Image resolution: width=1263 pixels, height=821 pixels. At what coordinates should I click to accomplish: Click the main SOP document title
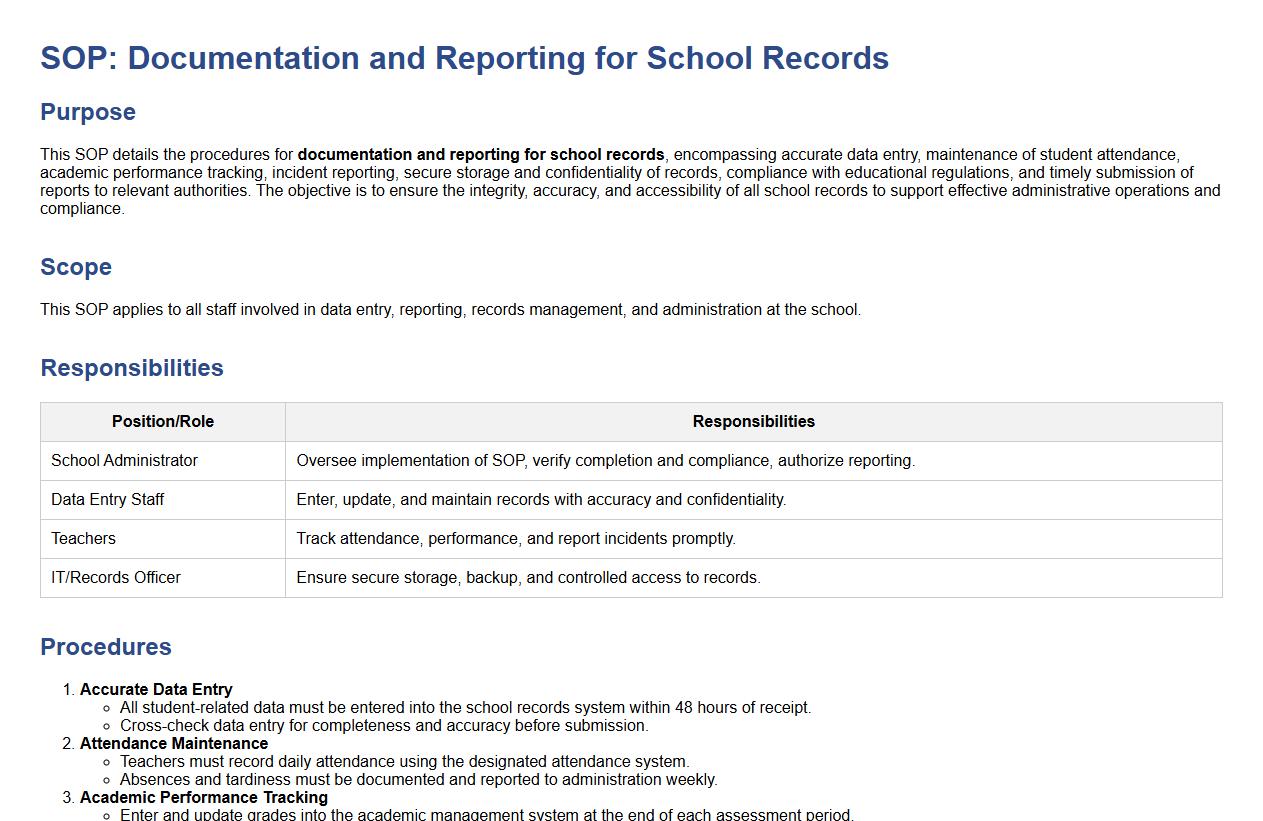click(x=464, y=58)
